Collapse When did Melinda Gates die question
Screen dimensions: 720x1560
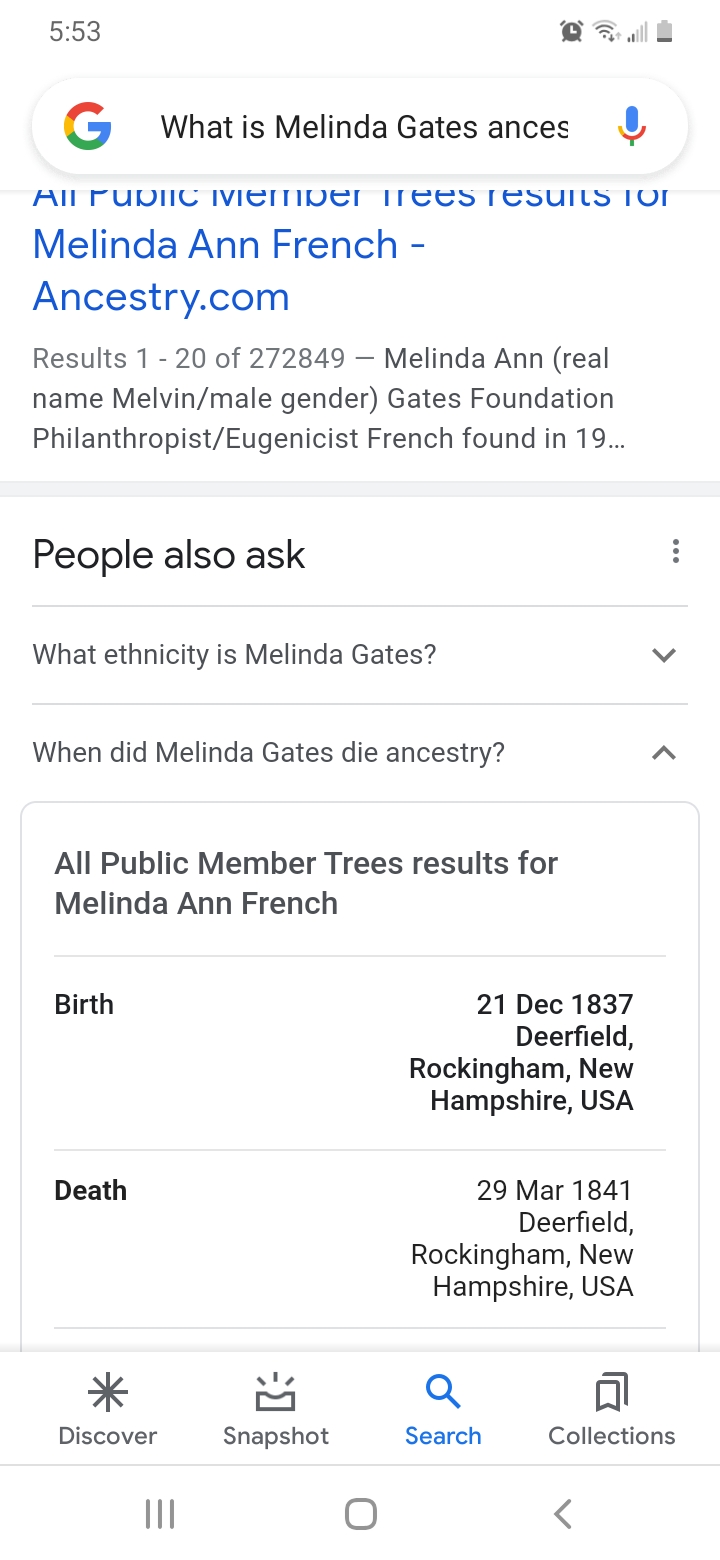269,752
